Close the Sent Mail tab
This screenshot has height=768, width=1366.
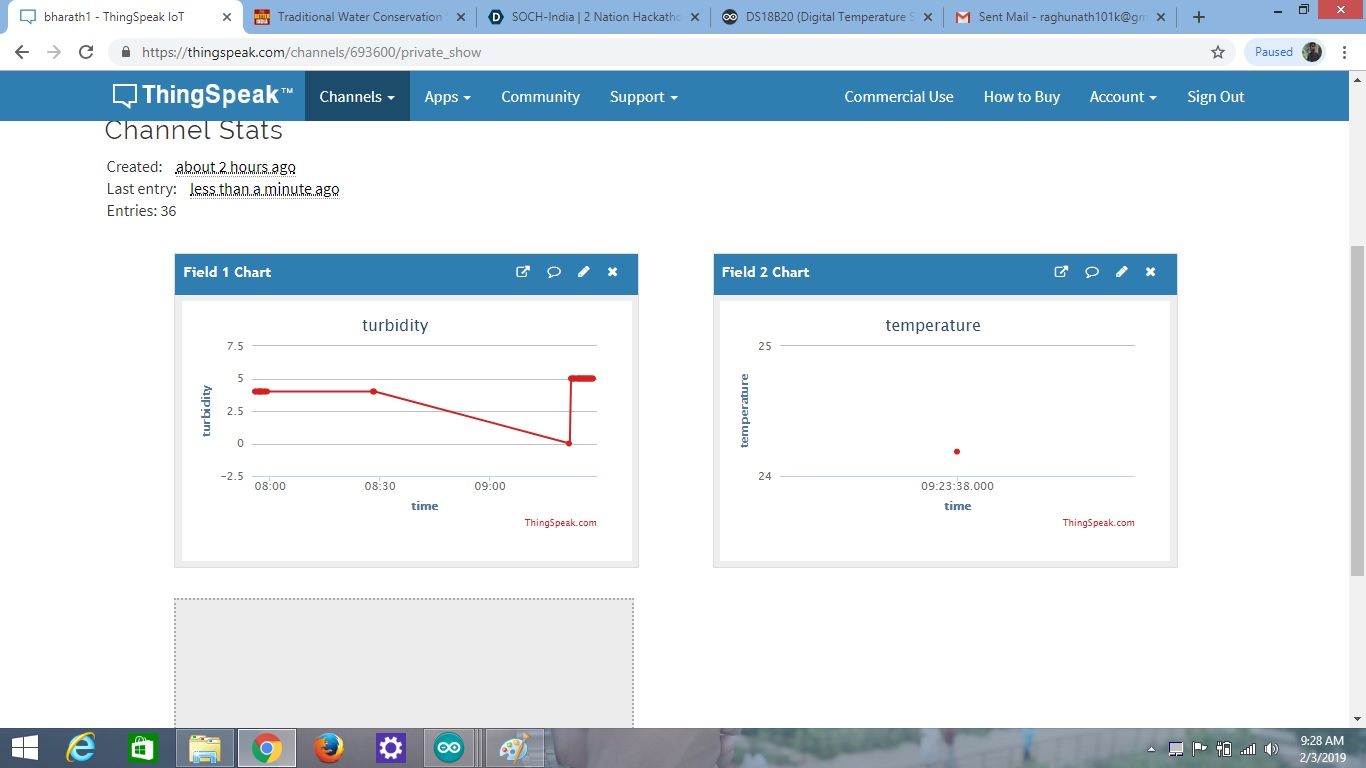pyautogui.click(x=1160, y=17)
